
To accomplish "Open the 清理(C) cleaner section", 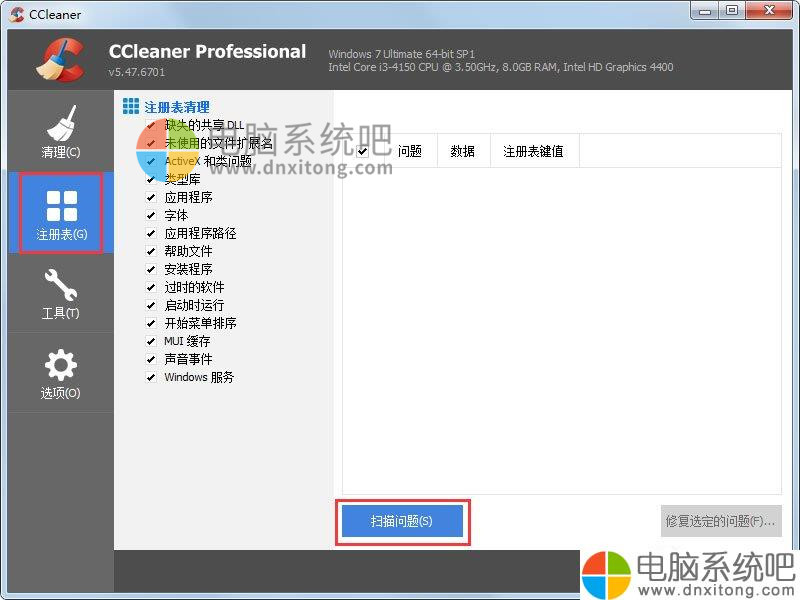I will click(61, 131).
